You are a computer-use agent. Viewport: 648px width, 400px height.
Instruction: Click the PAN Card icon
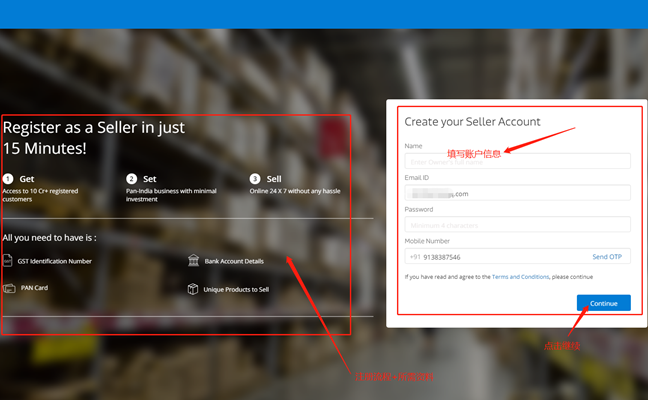tap(8, 288)
